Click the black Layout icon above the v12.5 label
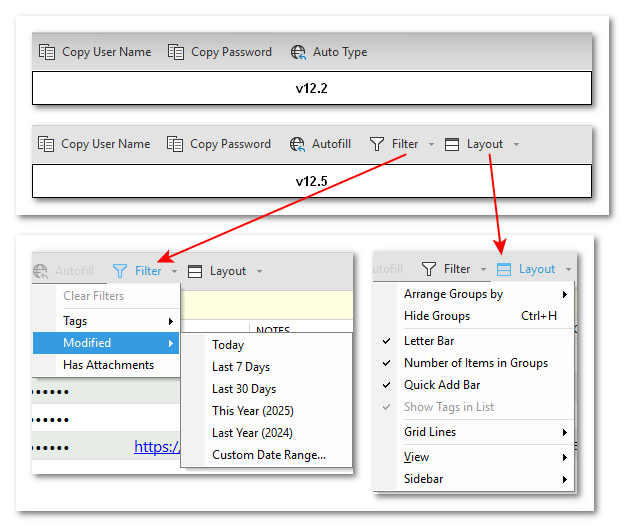 [x=452, y=144]
